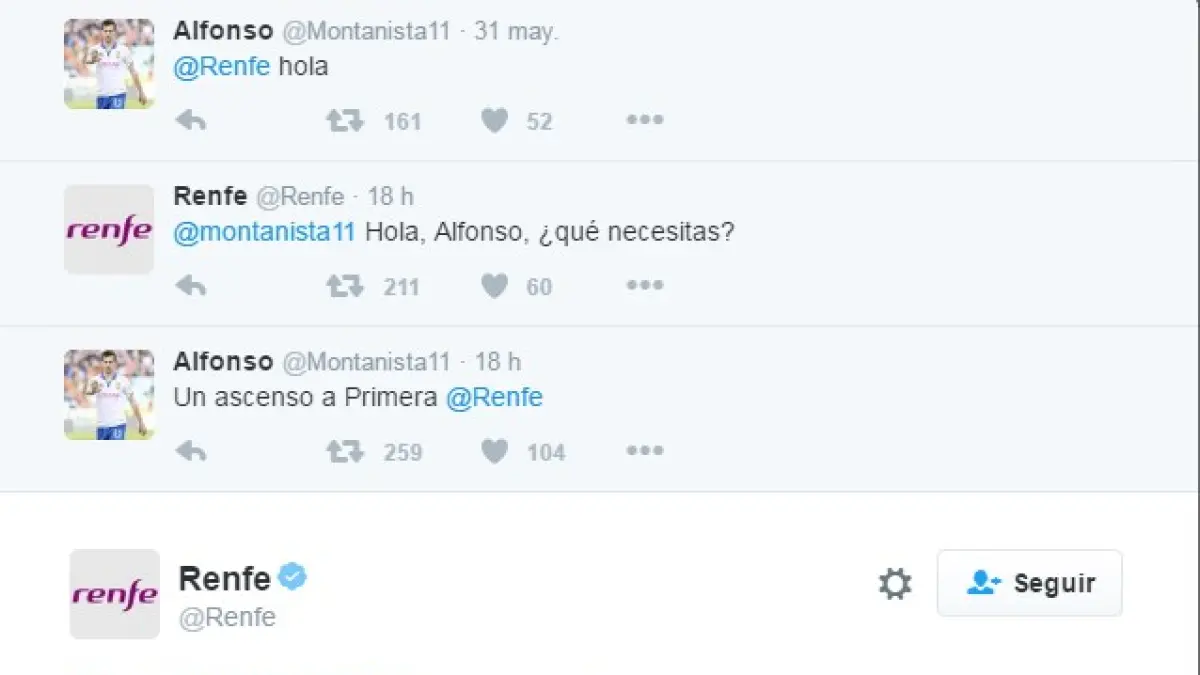1200x675 pixels.
Task: Retweet Alfonso's "@Renfe hola" tweet
Action: 345,121
